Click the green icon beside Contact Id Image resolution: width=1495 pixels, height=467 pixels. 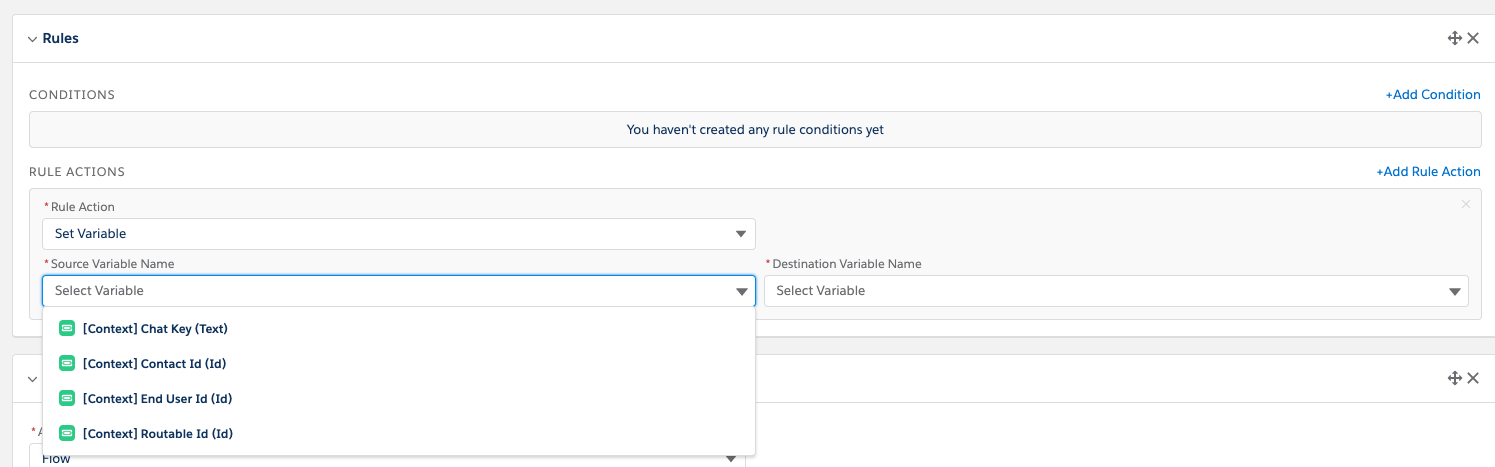point(67,364)
